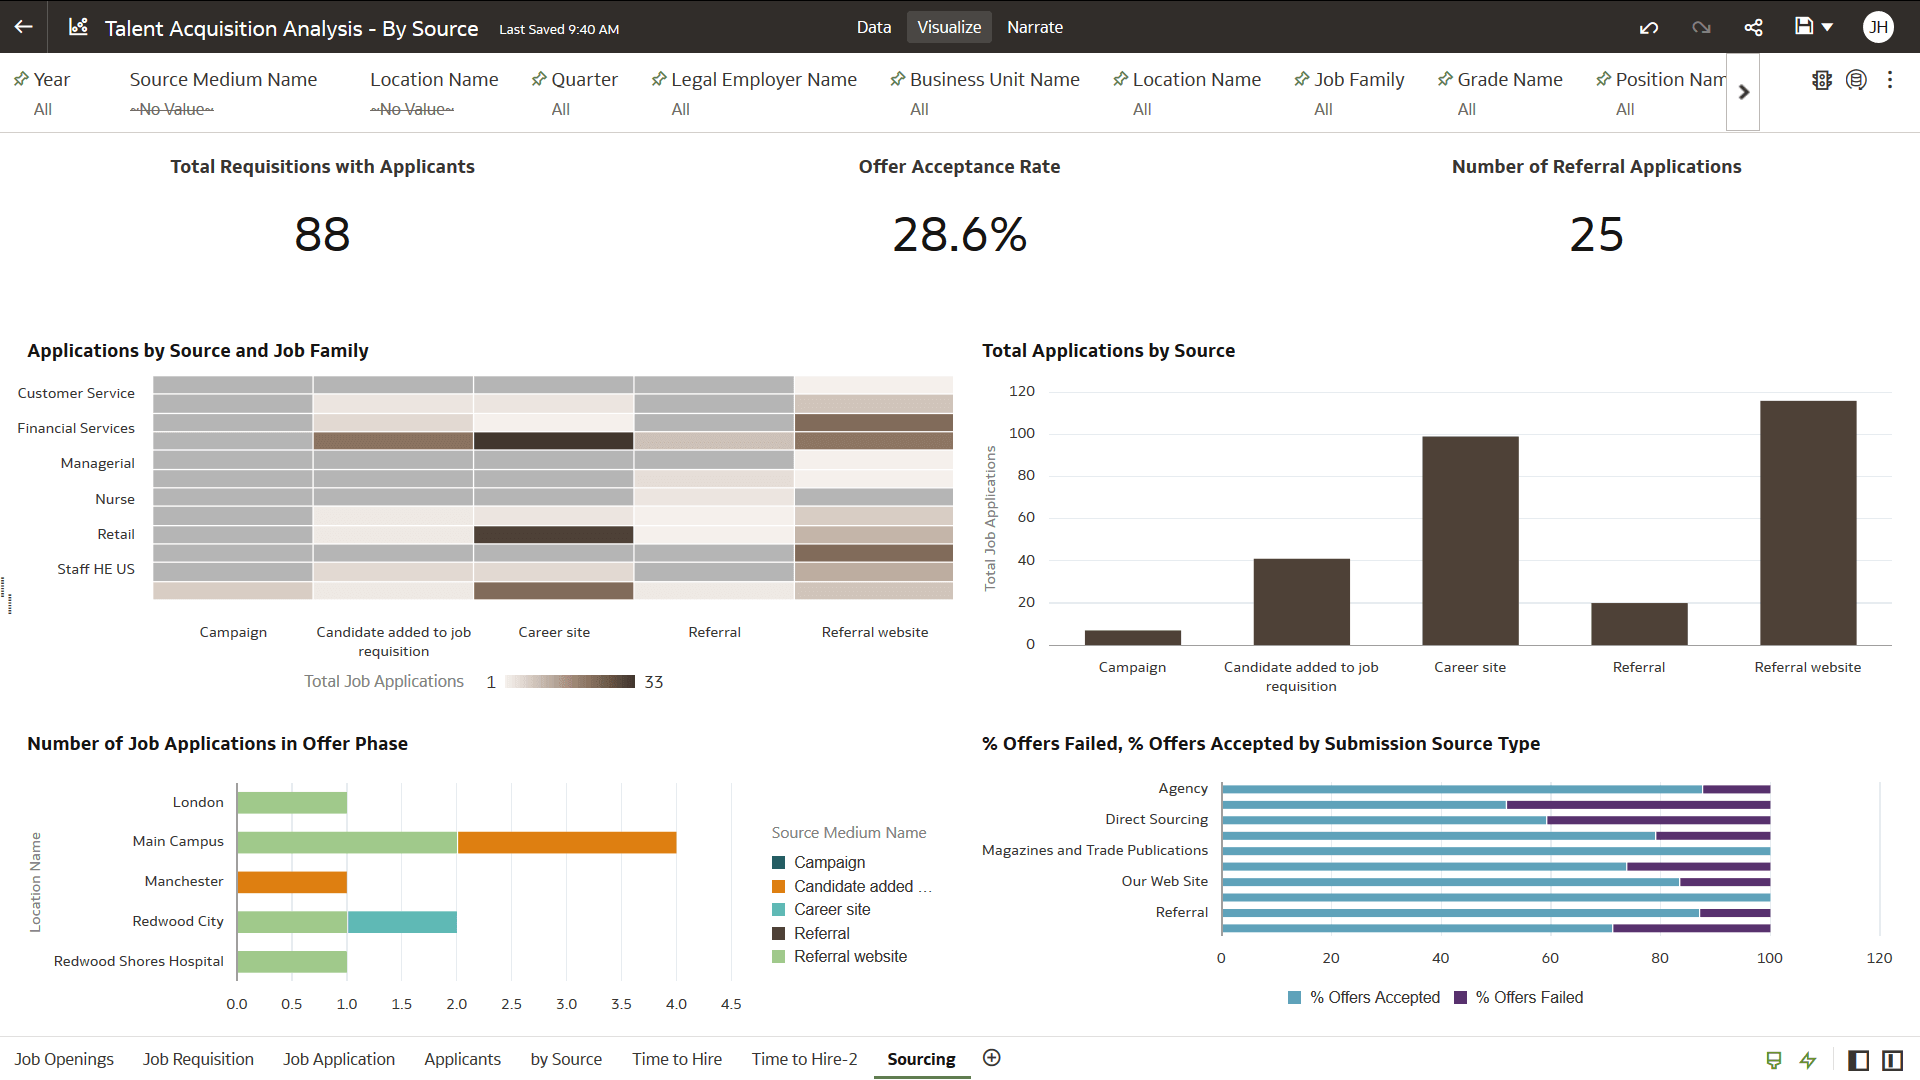The height and width of the screenshot is (1080, 1920).
Task: Click the Referral website bar in chart
Action: tap(1807, 522)
